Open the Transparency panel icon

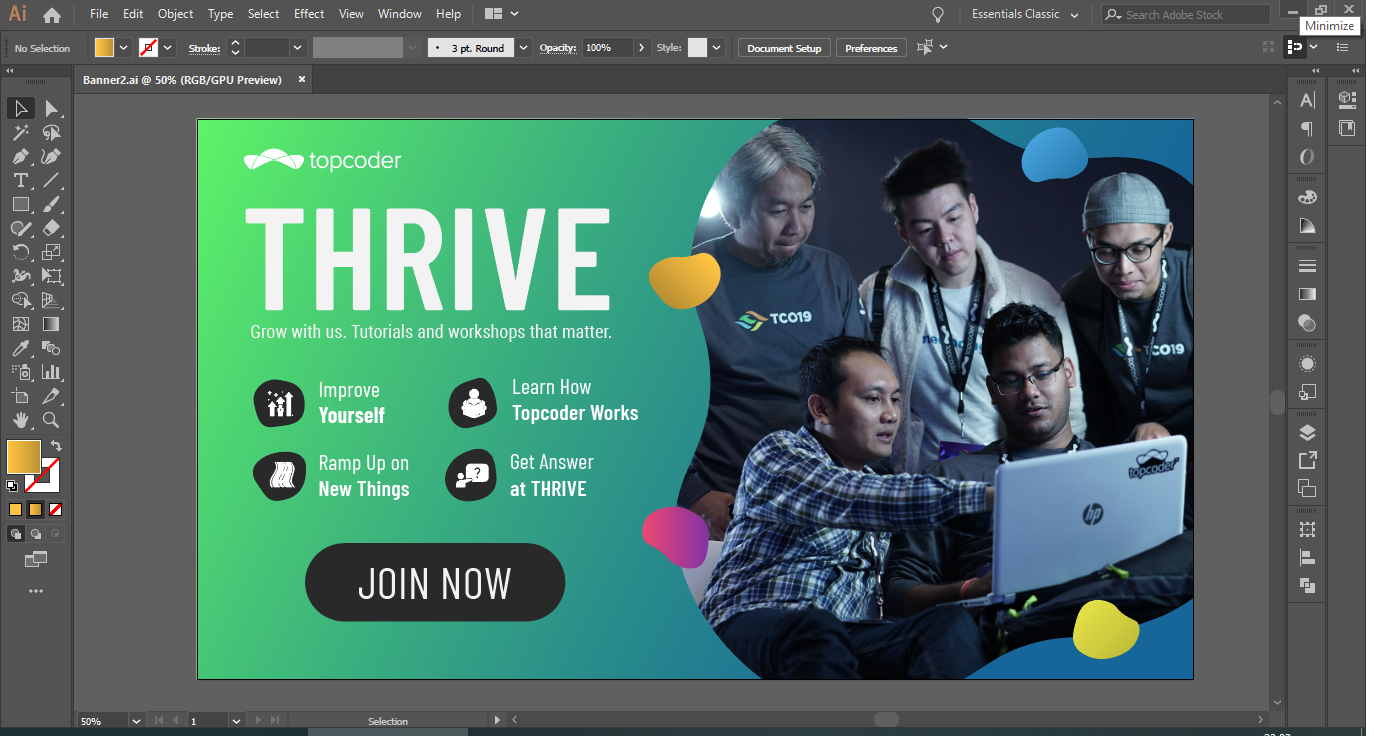pyautogui.click(x=1307, y=323)
